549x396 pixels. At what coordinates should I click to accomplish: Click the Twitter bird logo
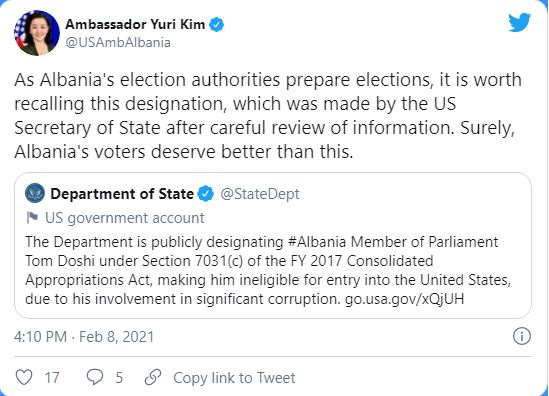coord(520,22)
